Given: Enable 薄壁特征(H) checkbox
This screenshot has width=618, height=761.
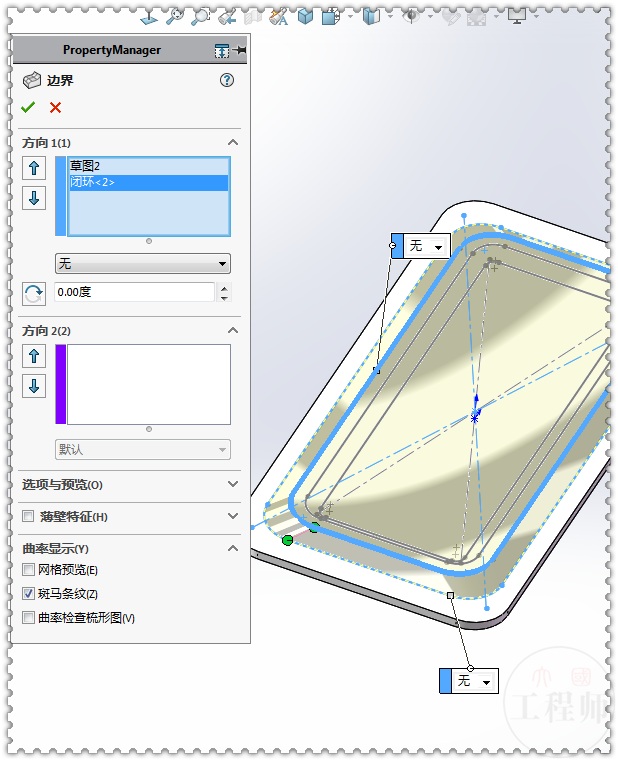Looking at the screenshot, I should point(28,516).
